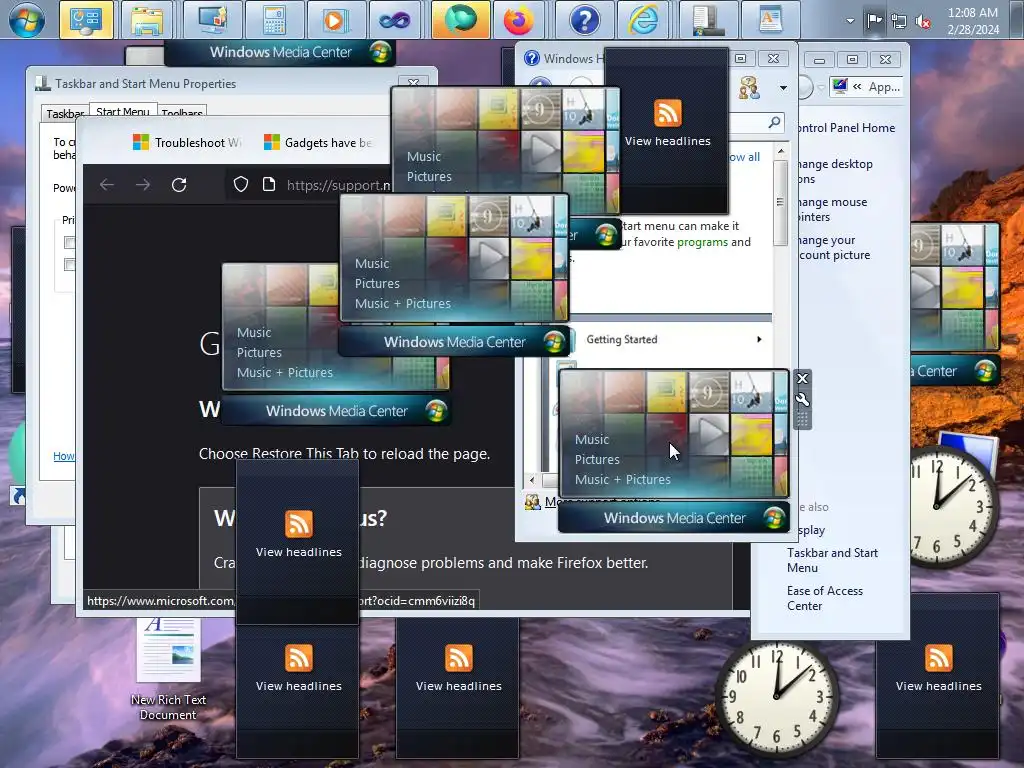Click the Control Panel address bar icon
Screen dimensions: 1024x768
(839, 86)
